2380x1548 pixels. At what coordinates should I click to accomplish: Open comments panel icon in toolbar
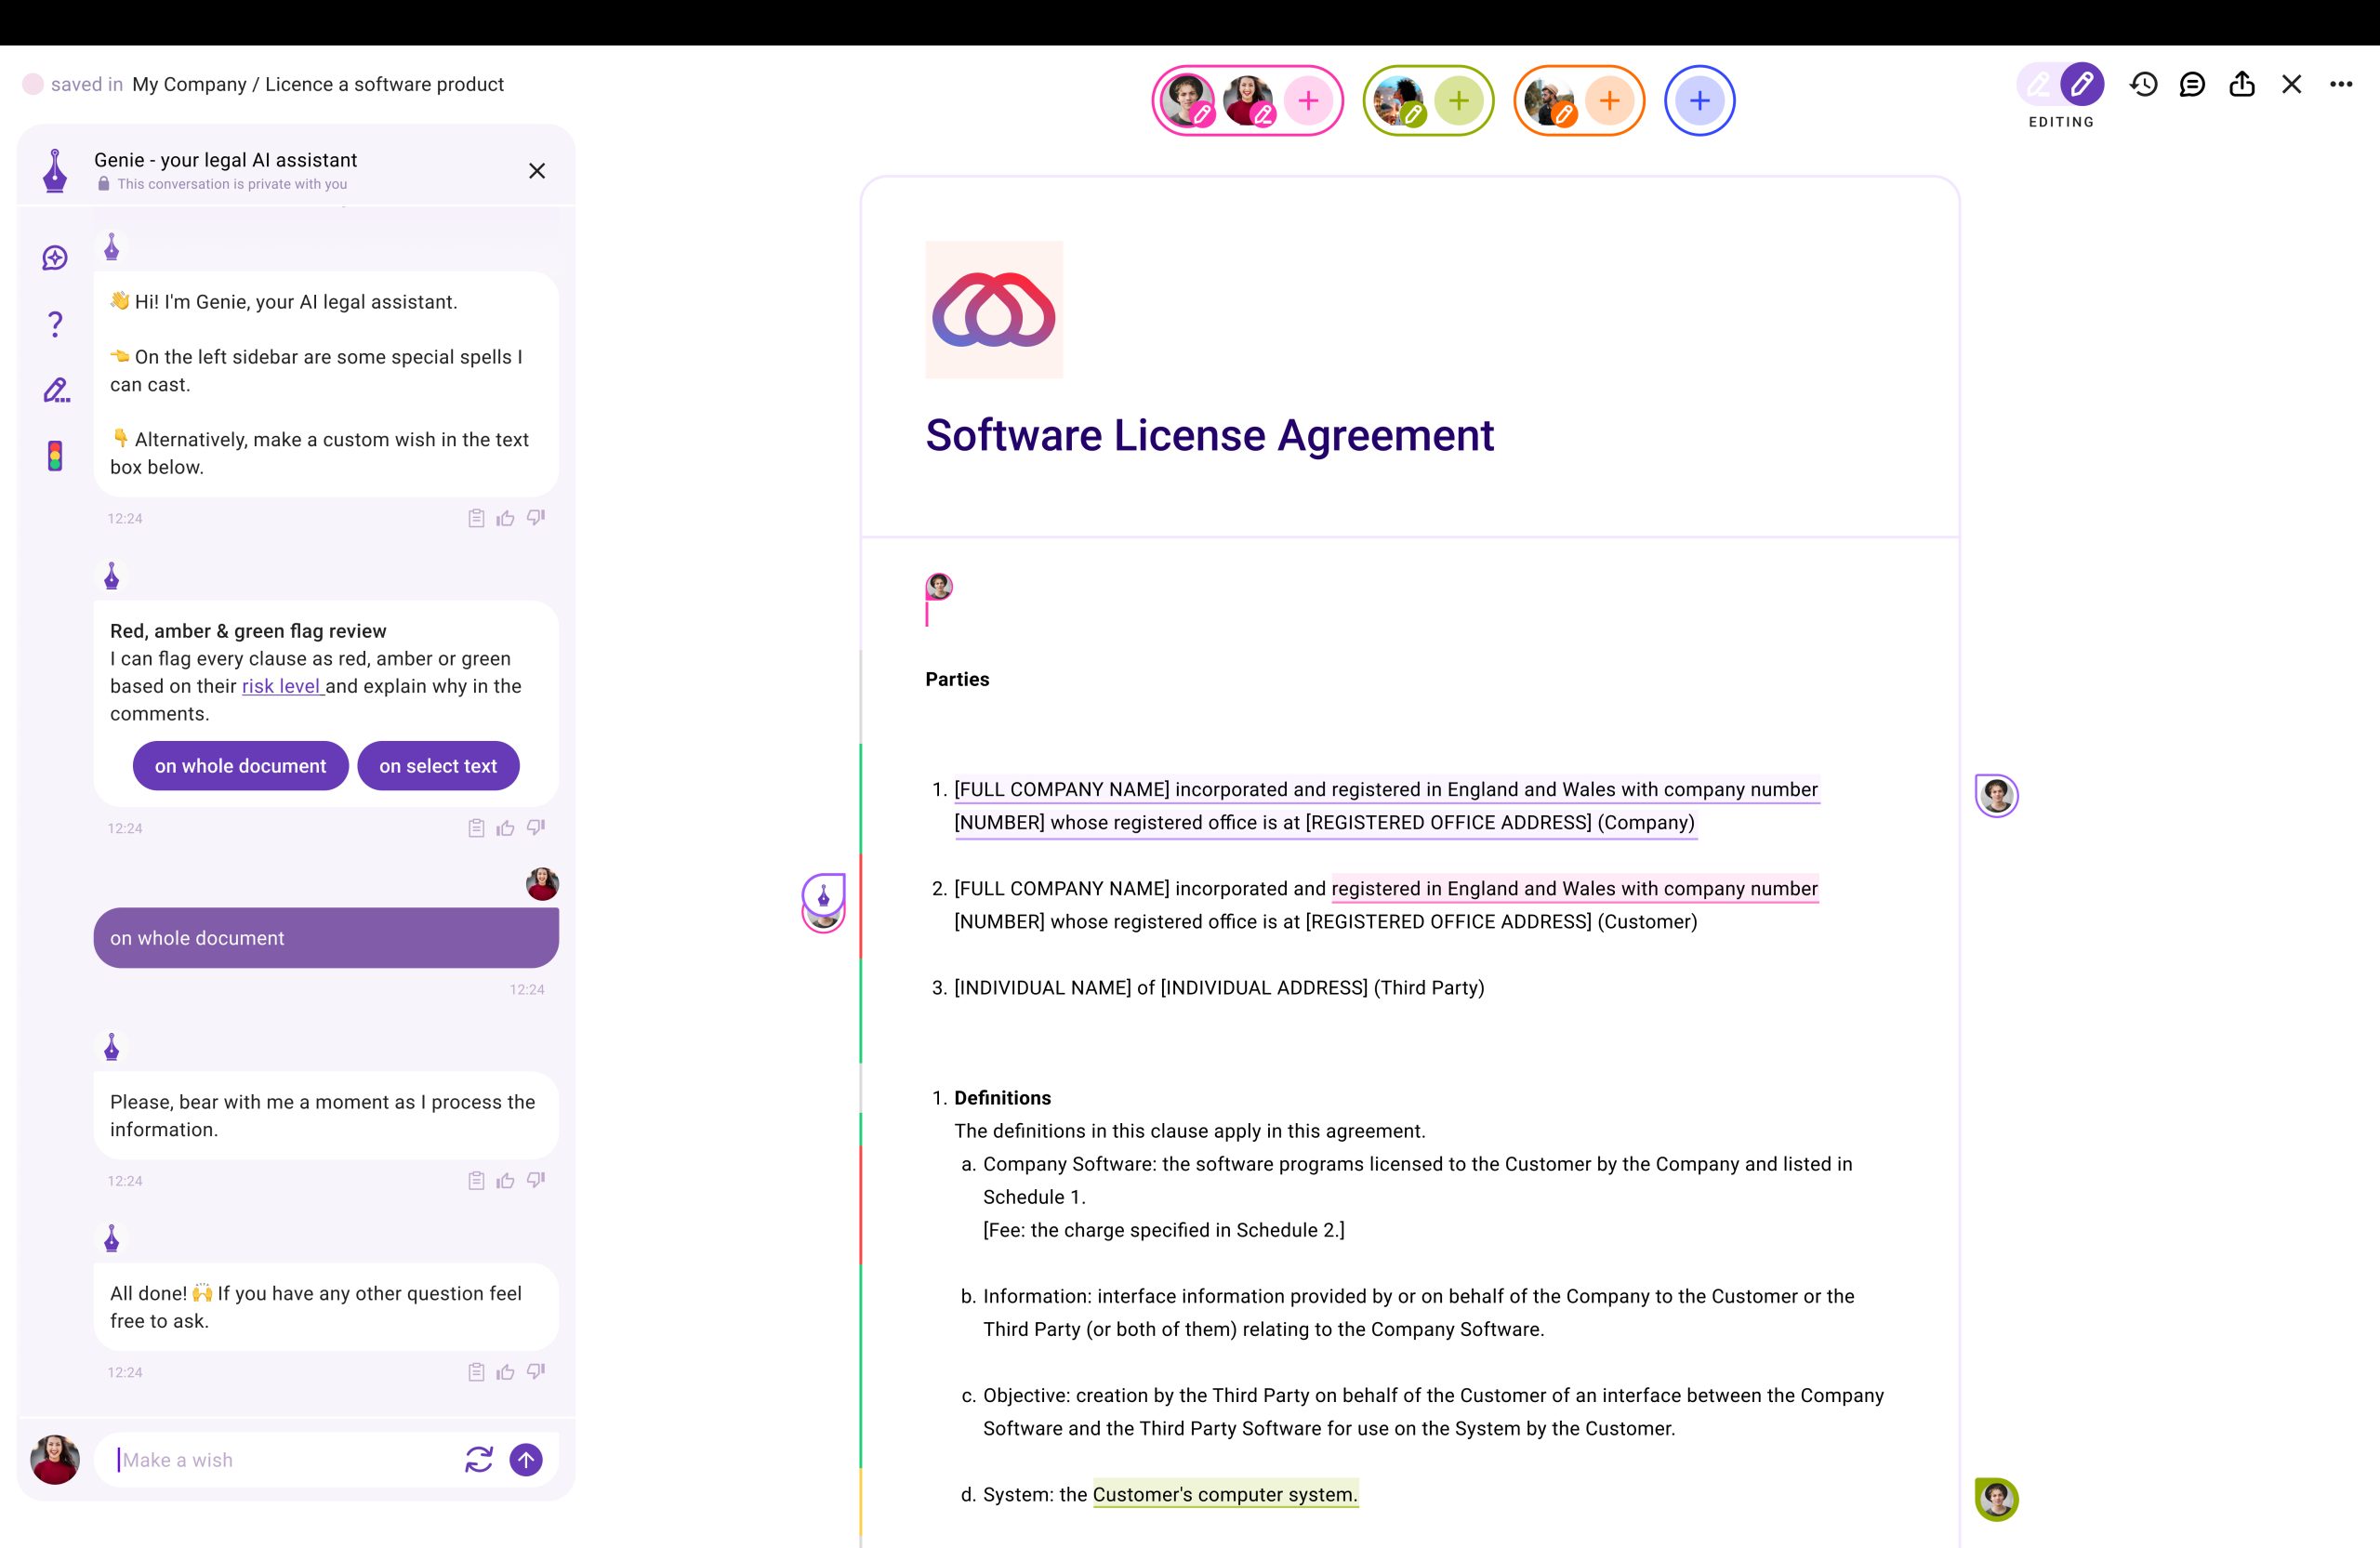(x=2192, y=84)
